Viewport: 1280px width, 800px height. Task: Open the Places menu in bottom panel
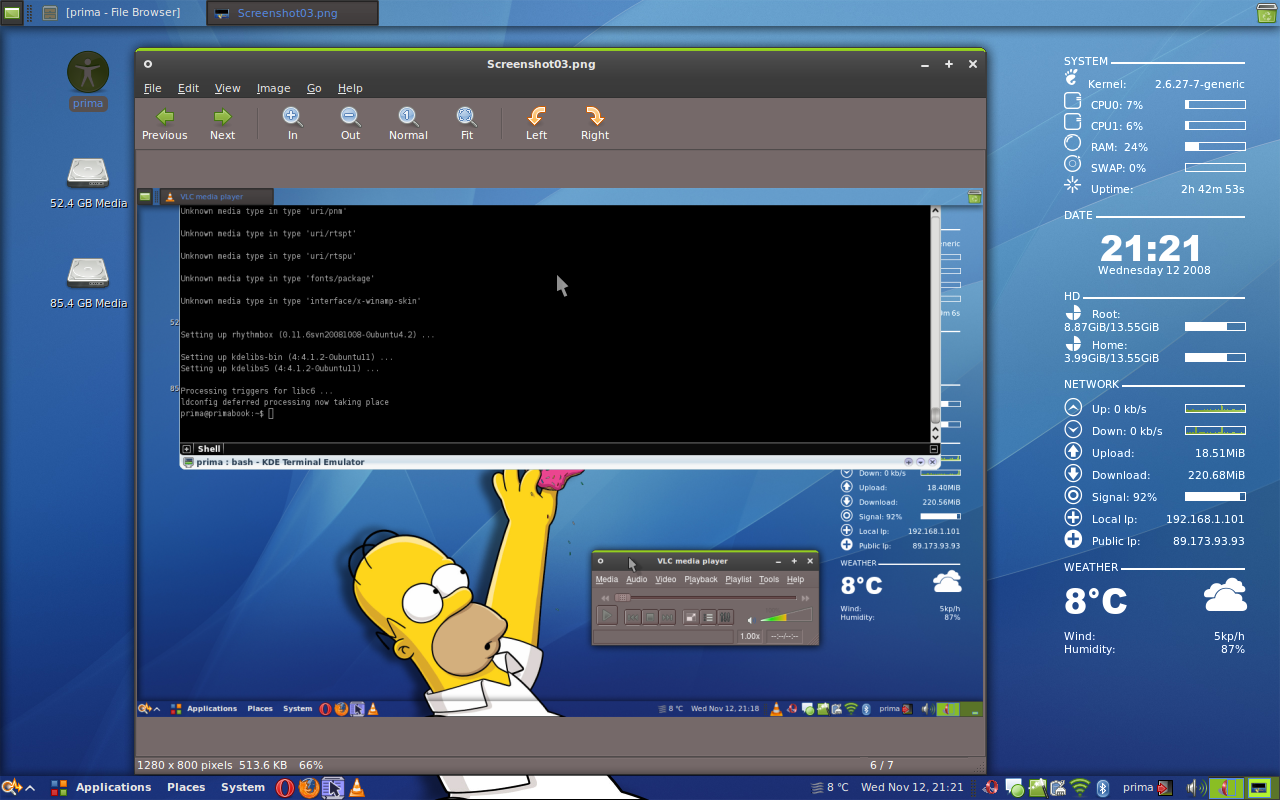coord(186,788)
